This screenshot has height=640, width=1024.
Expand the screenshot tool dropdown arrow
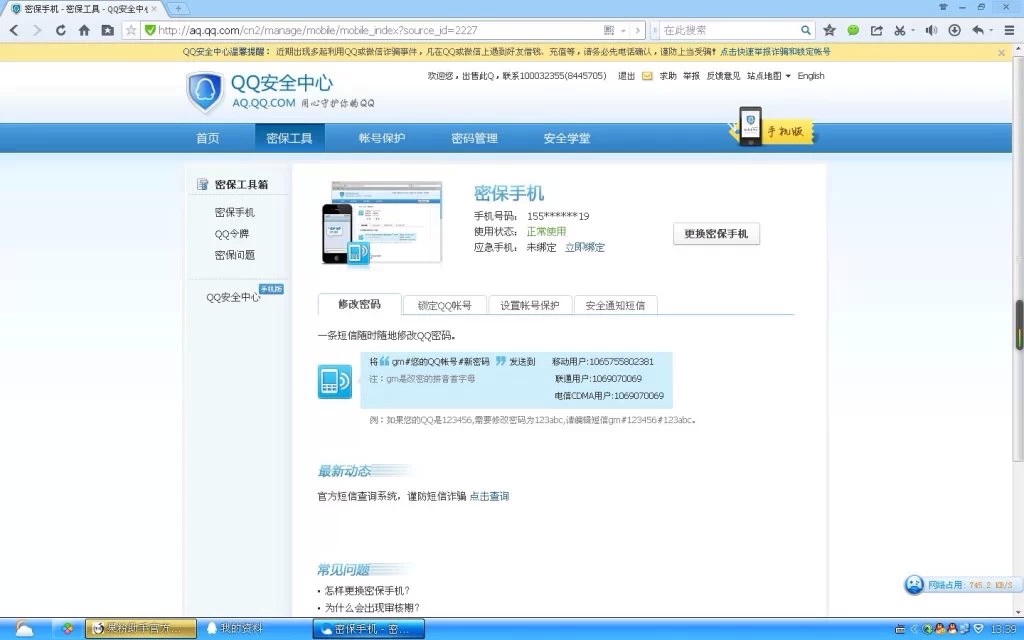click(x=912, y=30)
